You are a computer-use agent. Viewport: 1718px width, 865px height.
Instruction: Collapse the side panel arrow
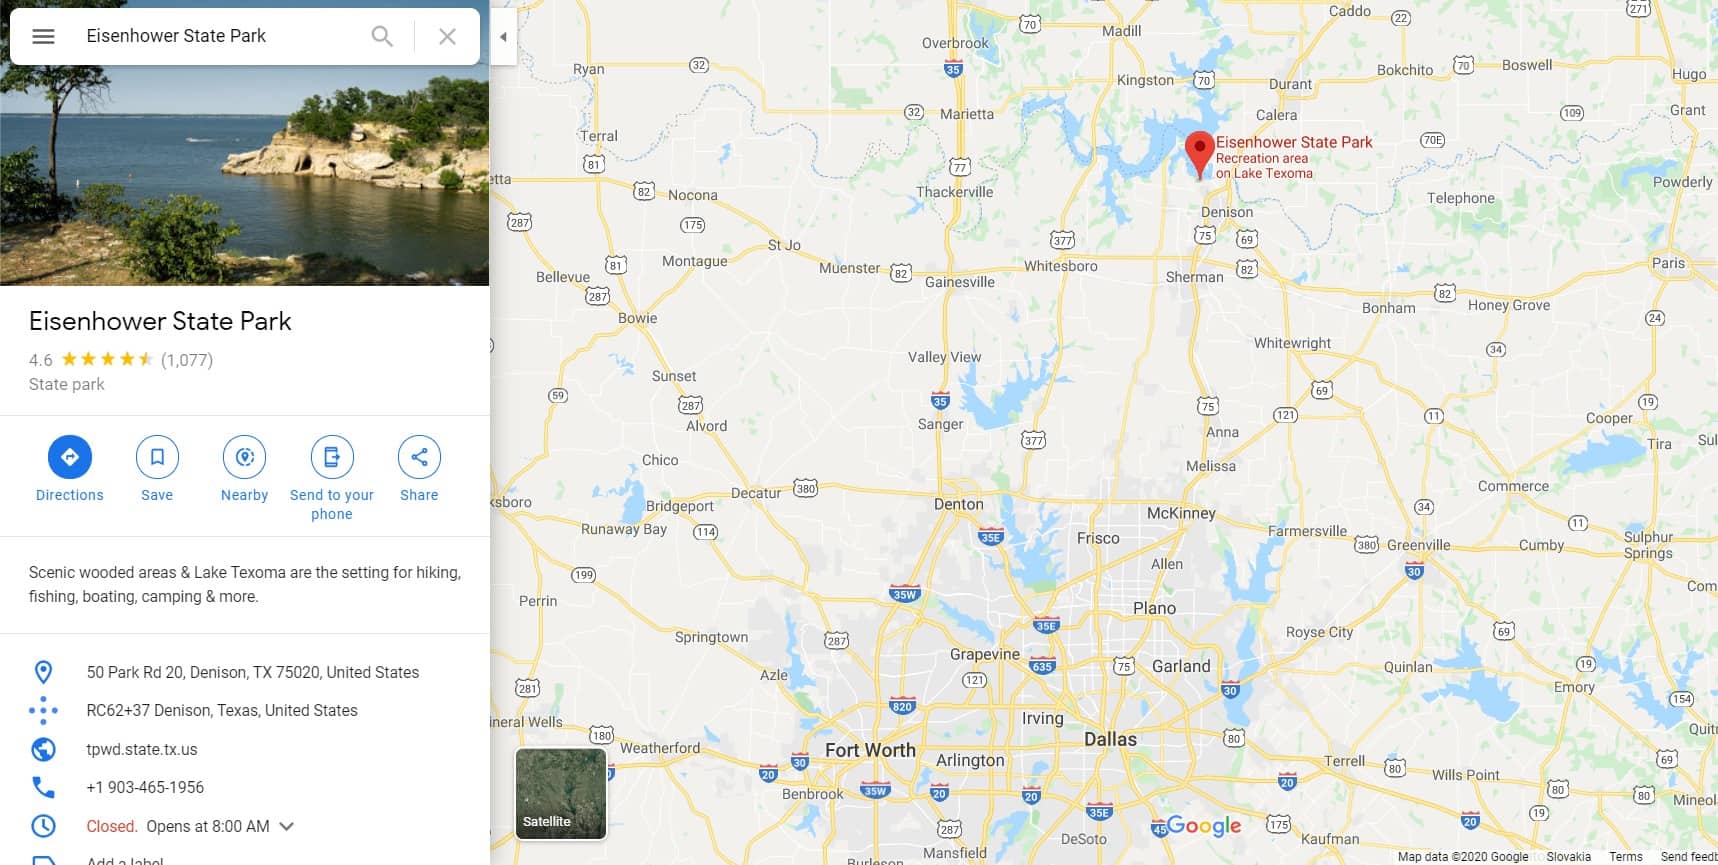tap(503, 37)
